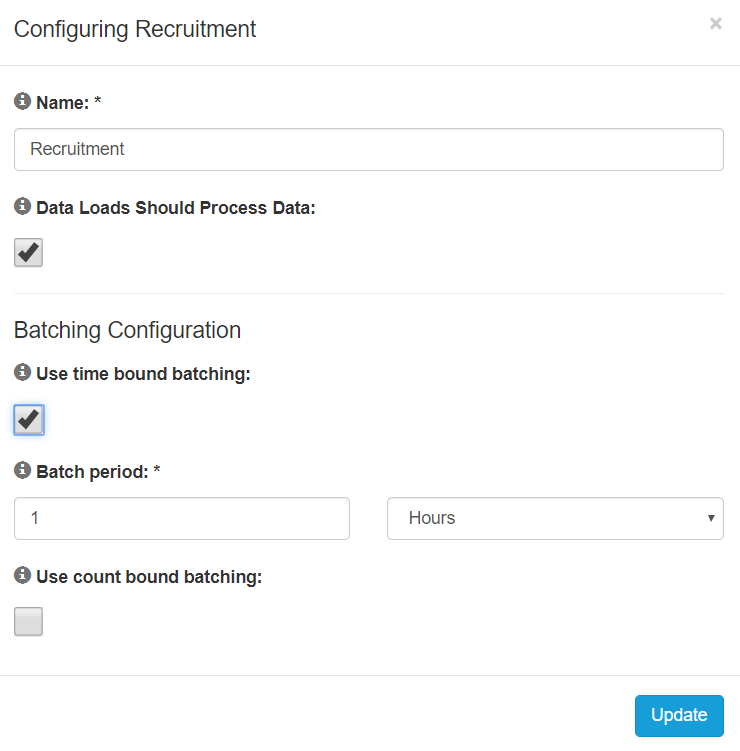Image resolution: width=740 pixels, height=751 pixels.
Task: Click the Batch period number field
Action: (182, 518)
